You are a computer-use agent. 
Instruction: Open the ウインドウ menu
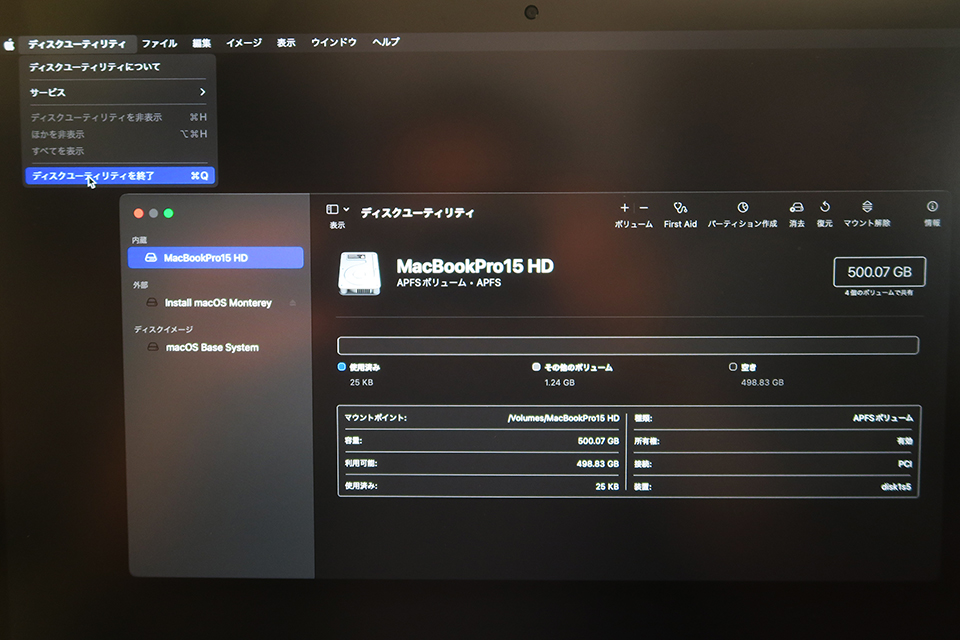[334, 42]
